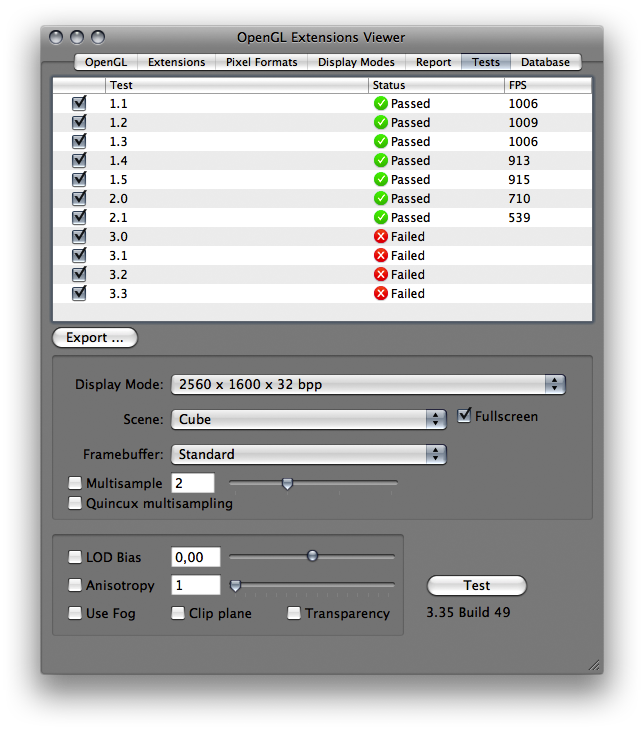Click the green Passed icon for test 1.3
The image size is (644, 730).
click(x=380, y=142)
